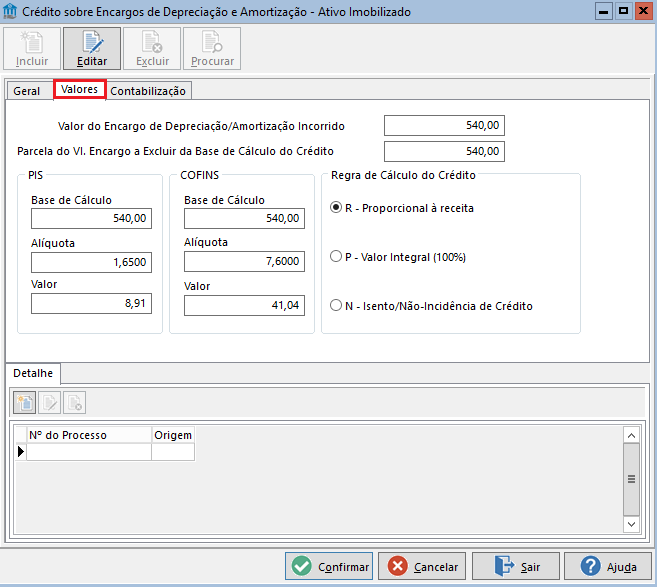657x587 pixels.
Task: Click the Nº do Processo column header
Action: pyautogui.click(x=89, y=435)
